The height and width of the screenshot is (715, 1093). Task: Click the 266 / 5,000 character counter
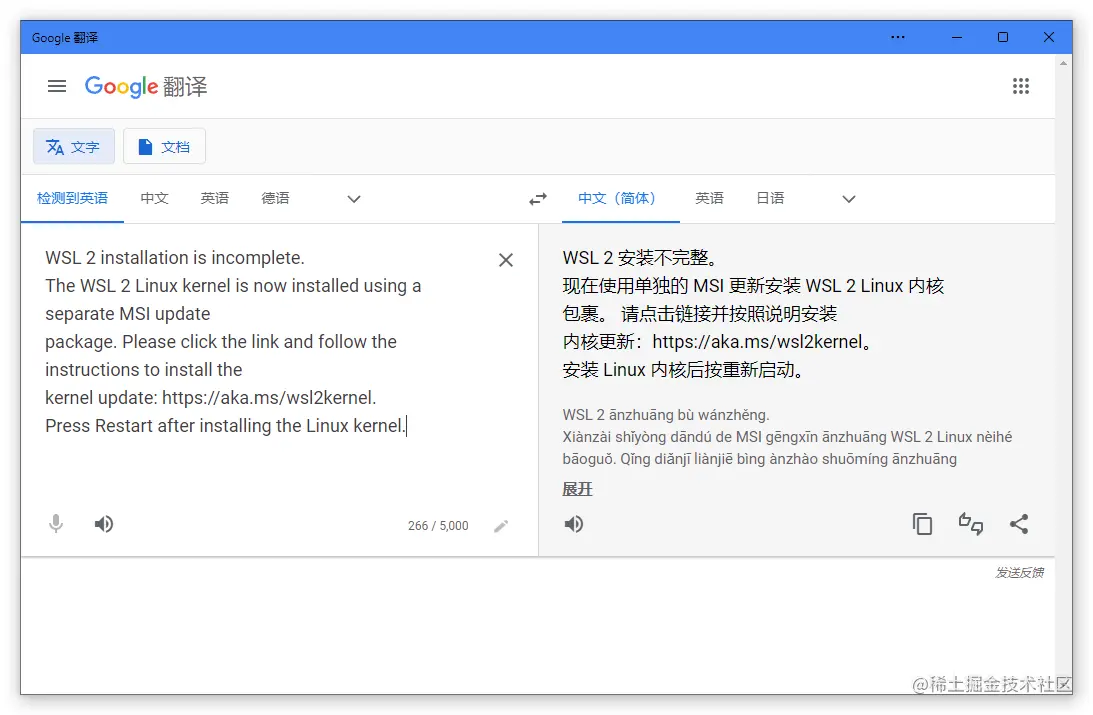(x=438, y=526)
